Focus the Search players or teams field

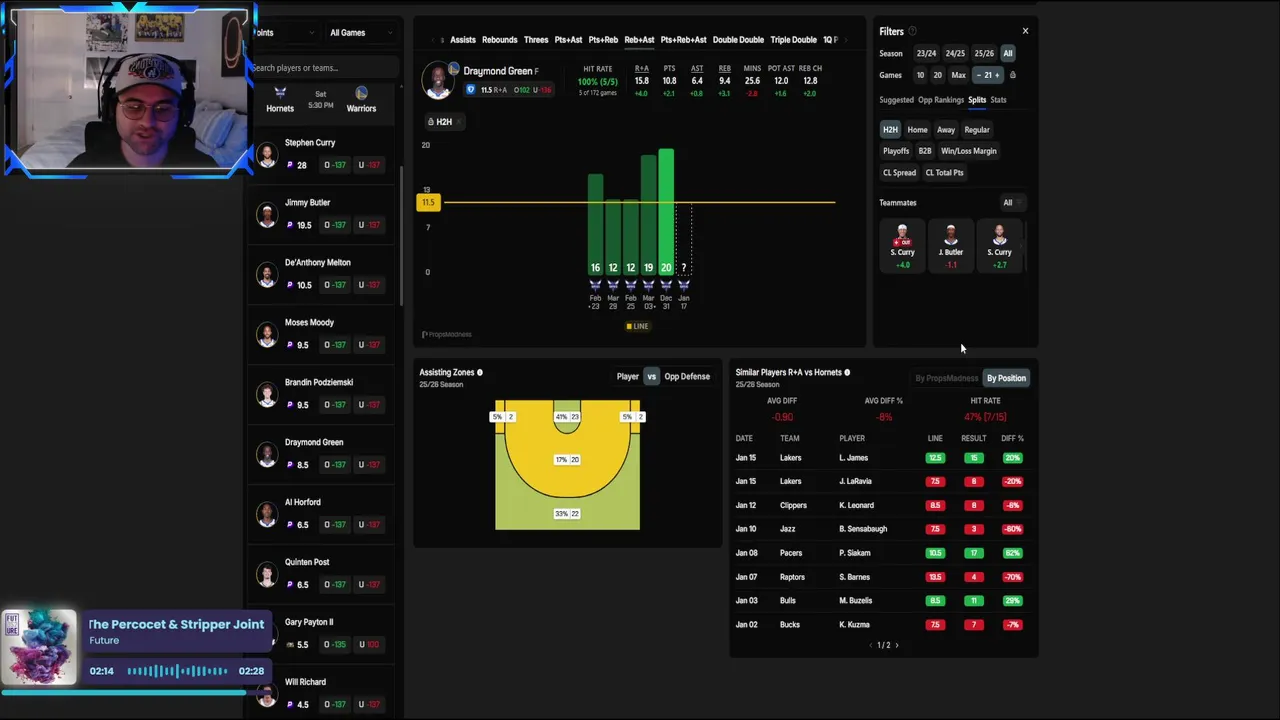(x=322, y=68)
